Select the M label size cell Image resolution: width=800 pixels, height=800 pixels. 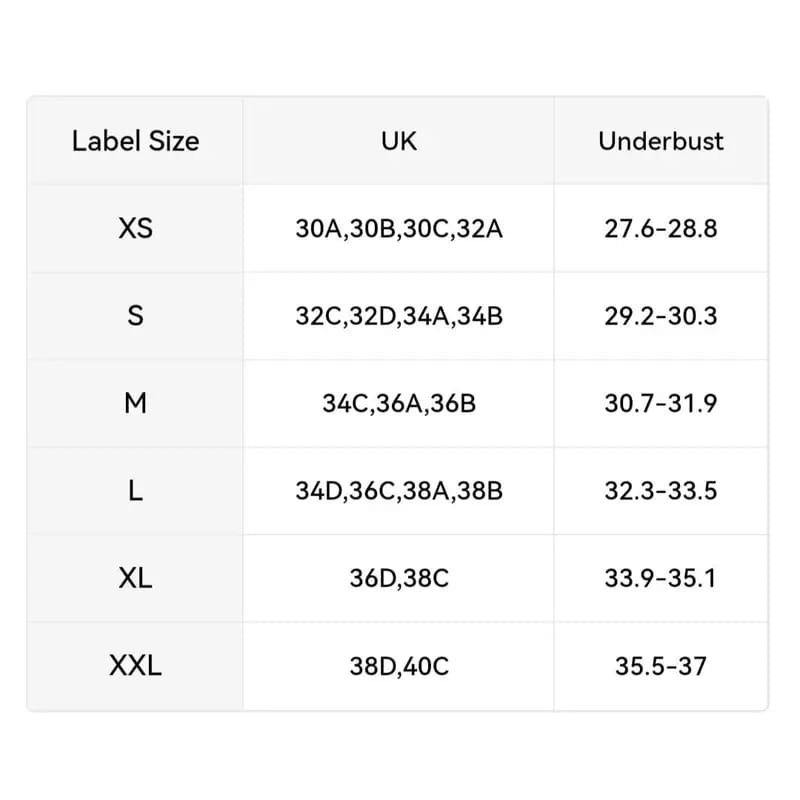(x=135, y=404)
